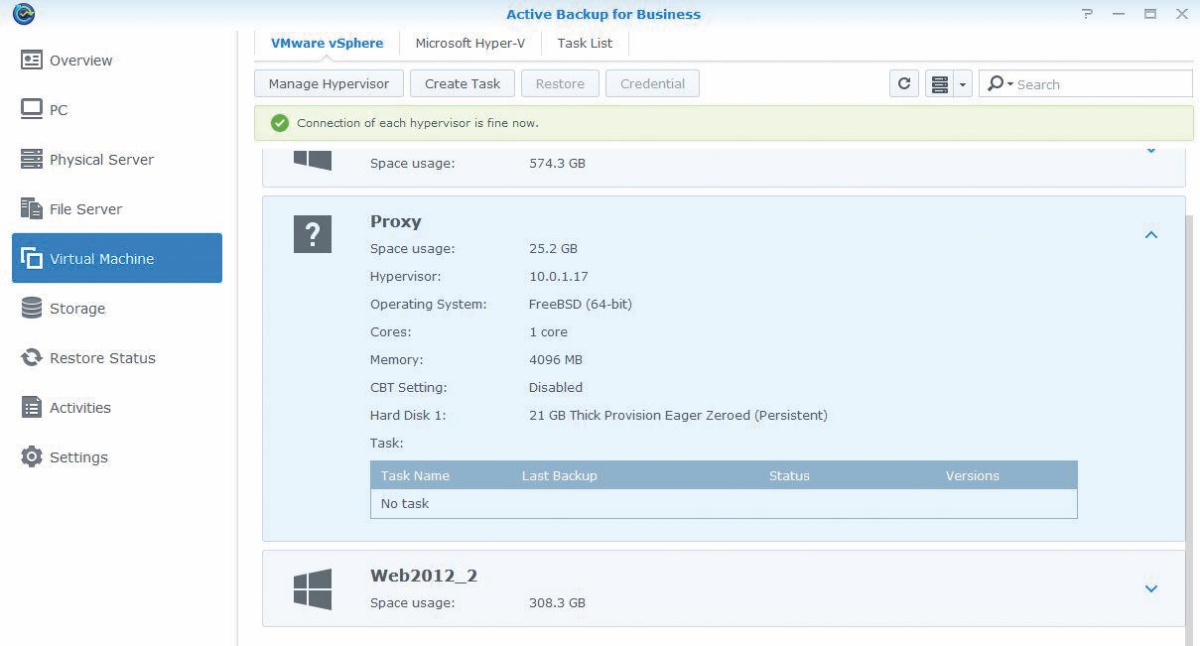
Task: Maximize the Active Backup window
Action: (1150, 14)
